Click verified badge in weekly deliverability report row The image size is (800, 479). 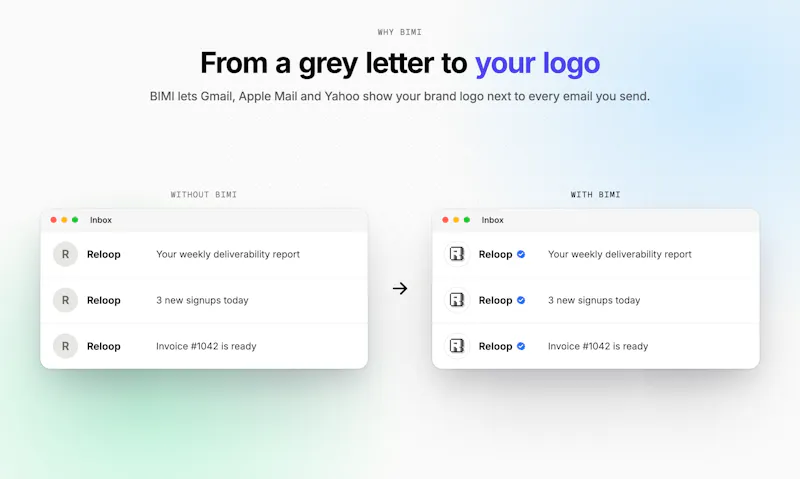click(x=521, y=254)
